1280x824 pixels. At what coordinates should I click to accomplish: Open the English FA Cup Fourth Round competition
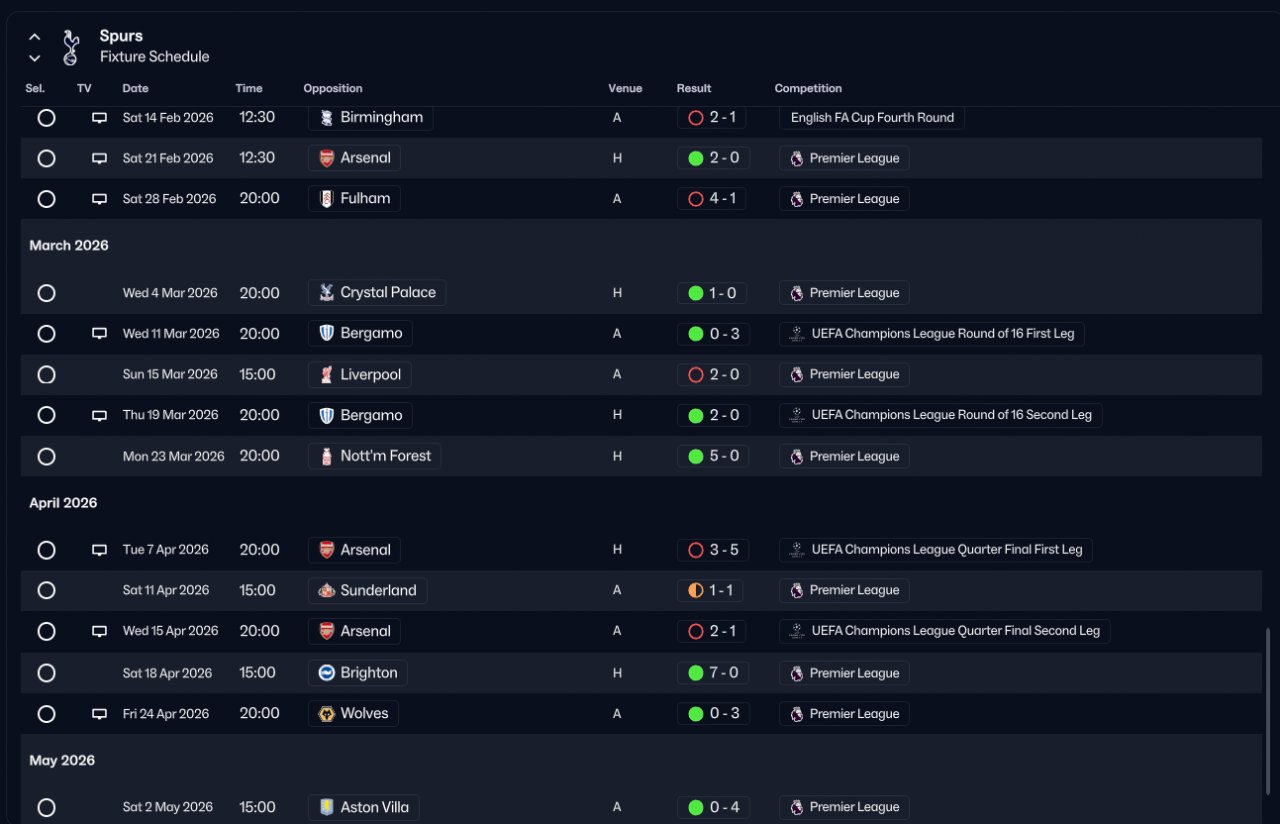[x=871, y=118]
